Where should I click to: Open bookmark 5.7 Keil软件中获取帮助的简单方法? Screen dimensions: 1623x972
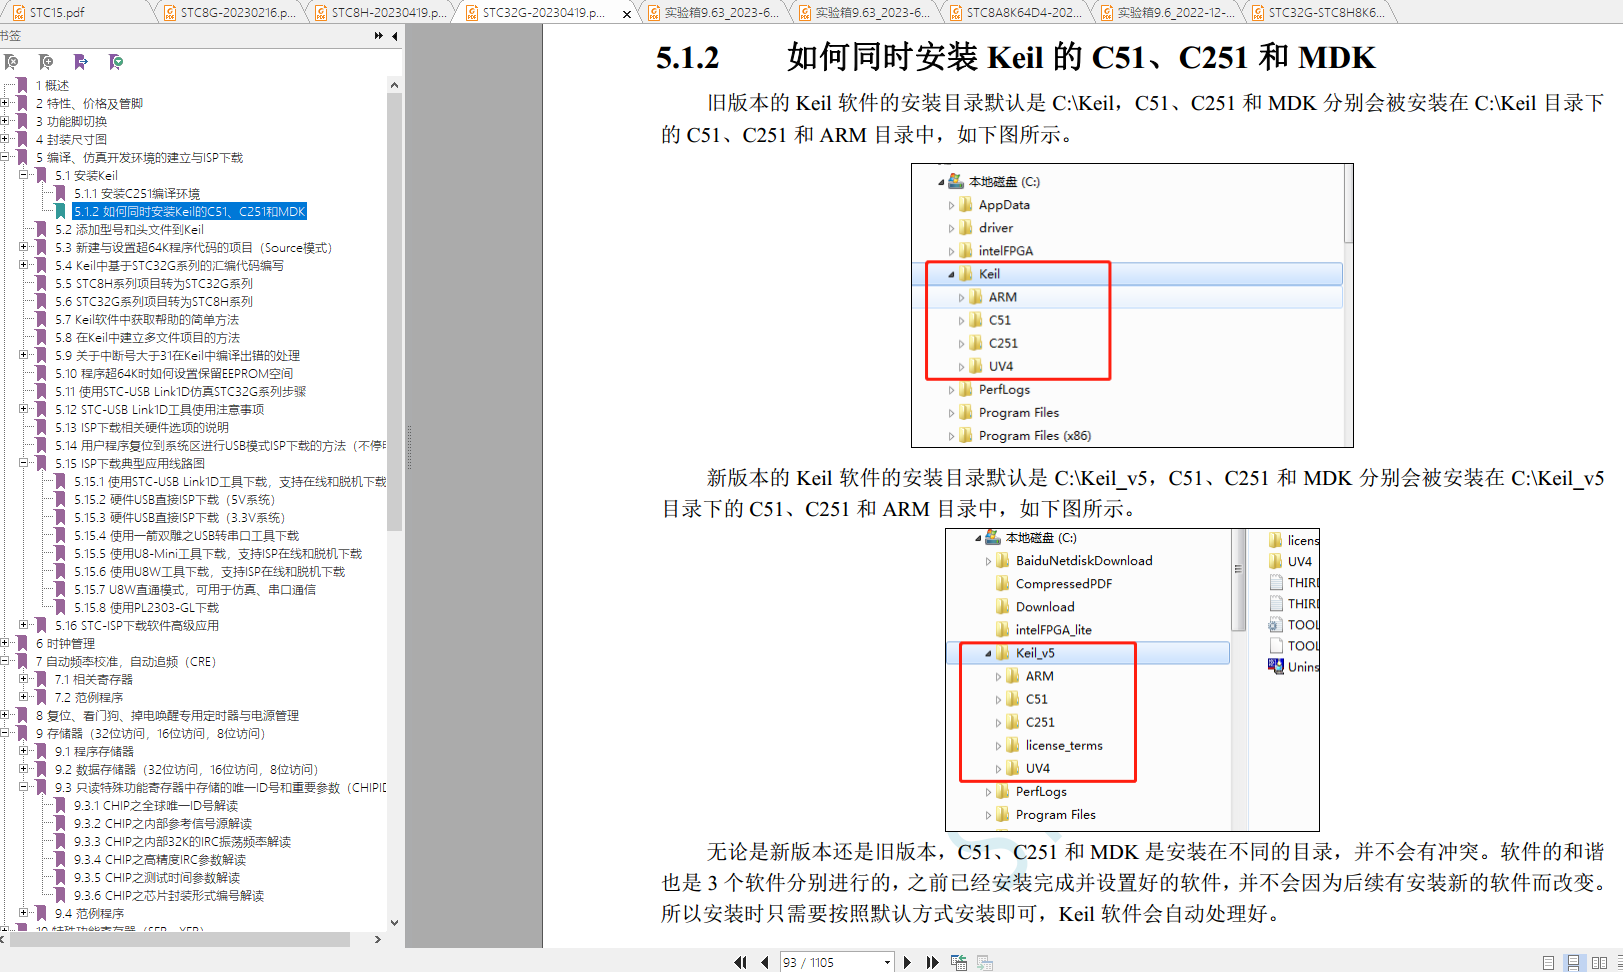pos(147,320)
